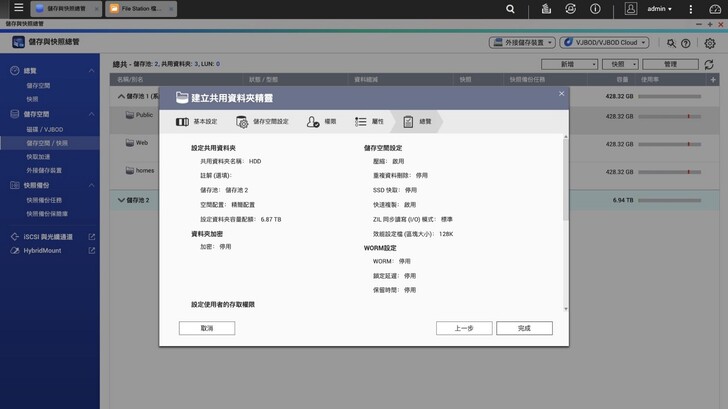Open the three-dot more options menu
Viewport: 728px width, 409px height.
tap(691, 9)
